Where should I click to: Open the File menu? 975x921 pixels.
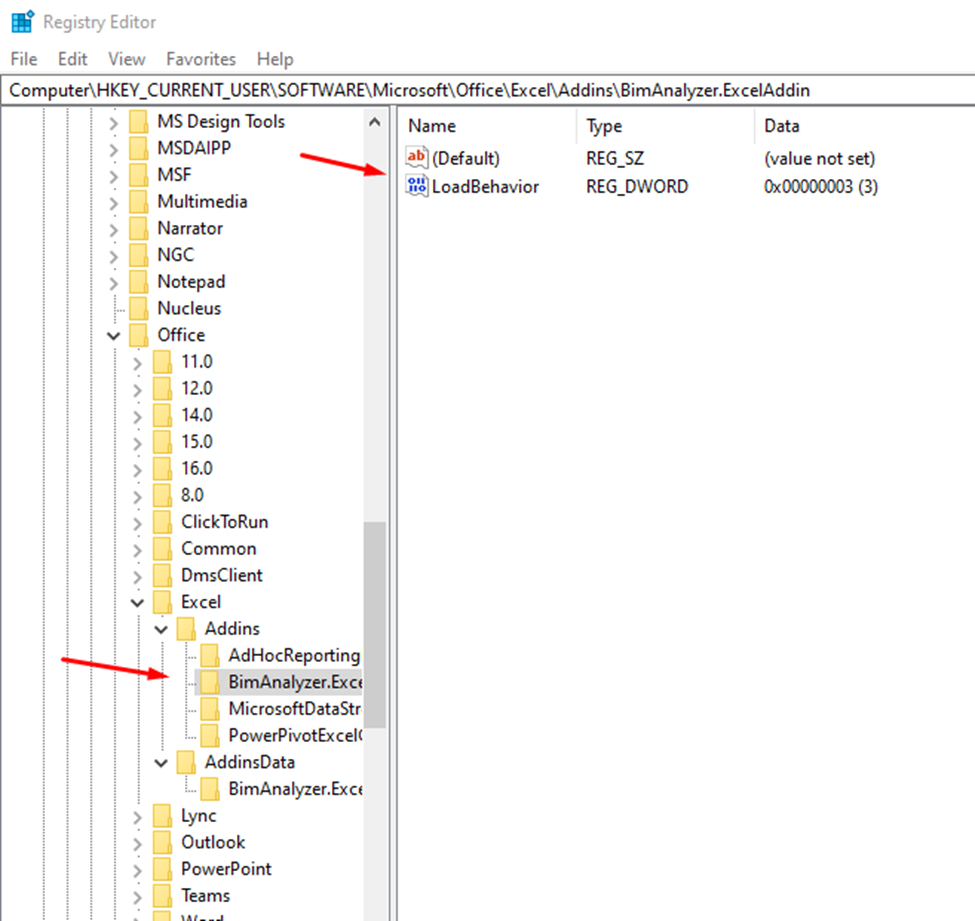(24, 59)
